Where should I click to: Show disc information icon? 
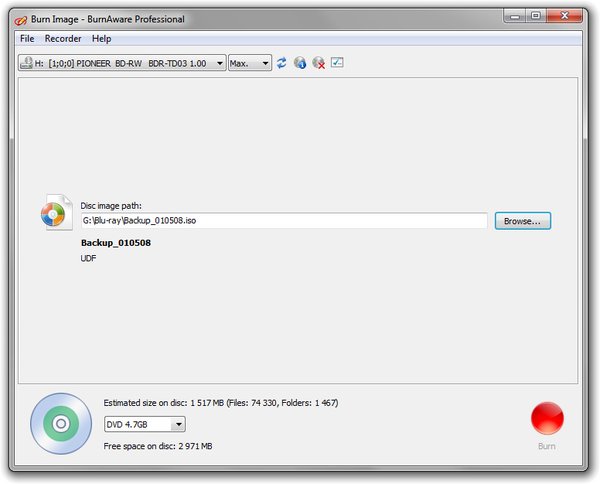click(300, 63)
